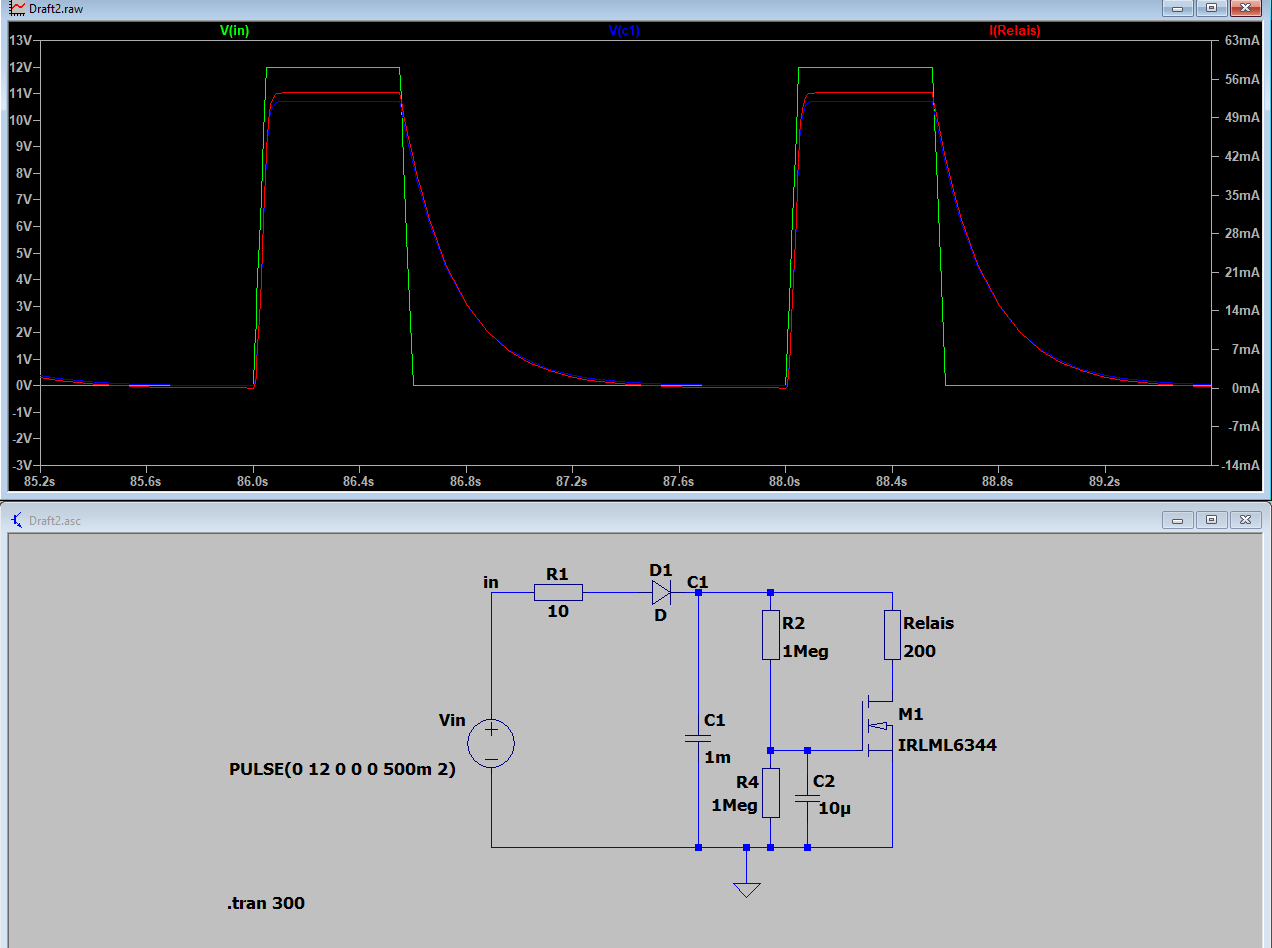Click the C1 net label near diode

pyautogui.click(x=698, y=582)
